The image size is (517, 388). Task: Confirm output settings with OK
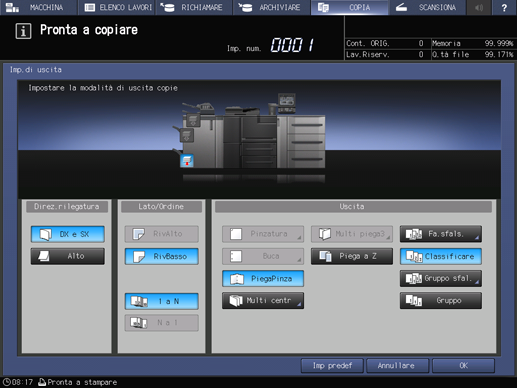coord(463,366)
